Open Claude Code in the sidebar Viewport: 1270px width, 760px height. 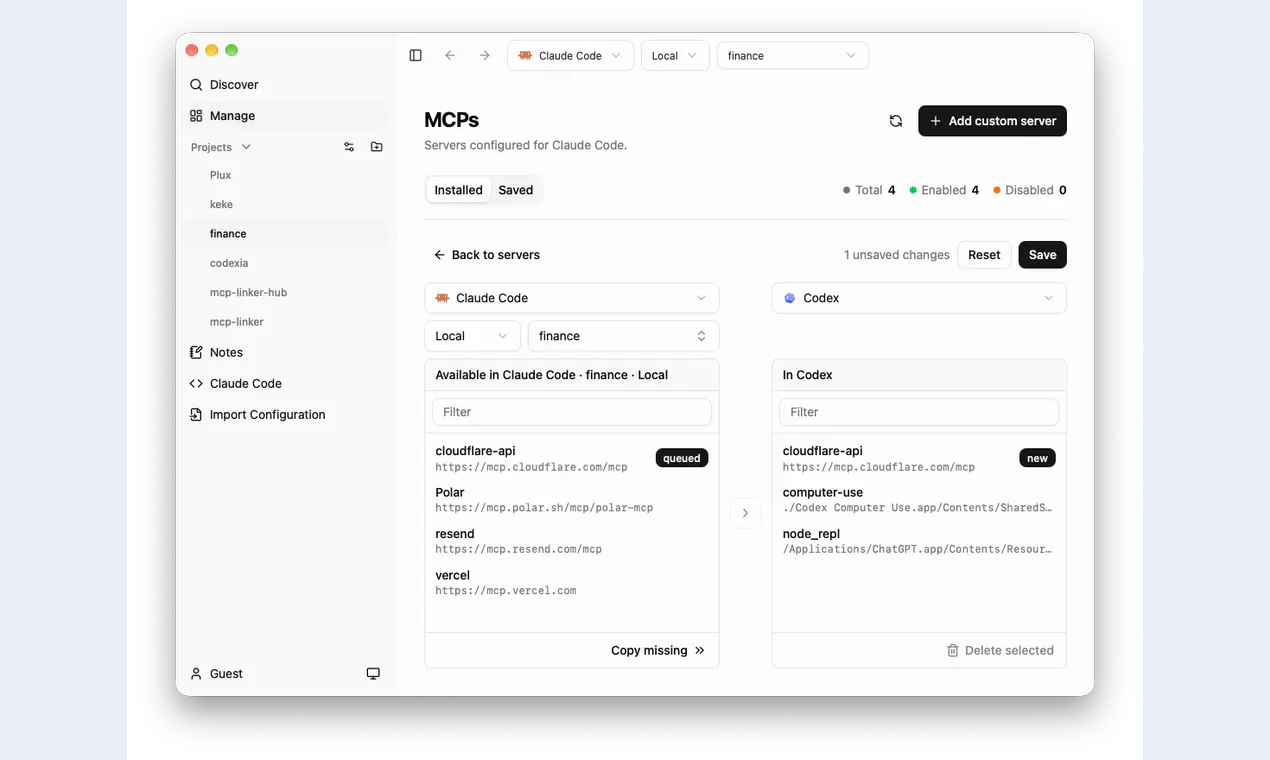(x=286, y=383)
